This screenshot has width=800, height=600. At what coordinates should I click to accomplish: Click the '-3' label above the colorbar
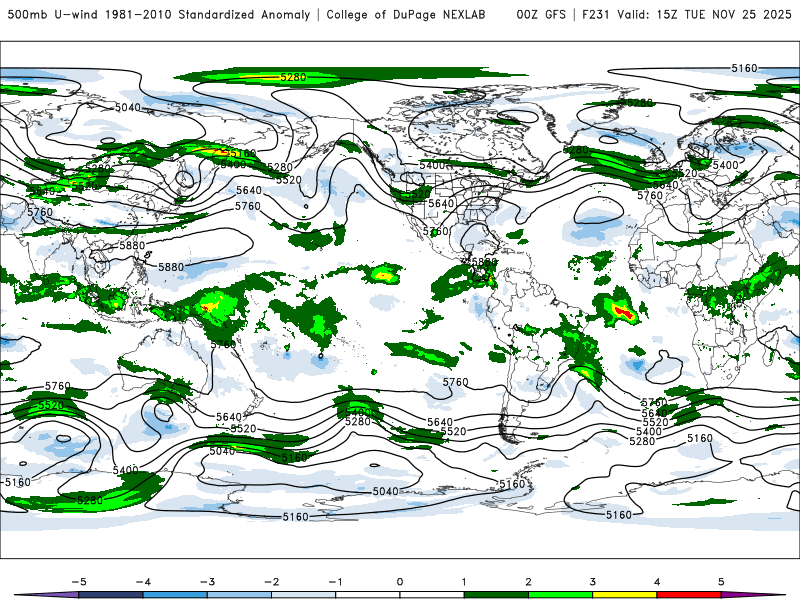point(207,582)
